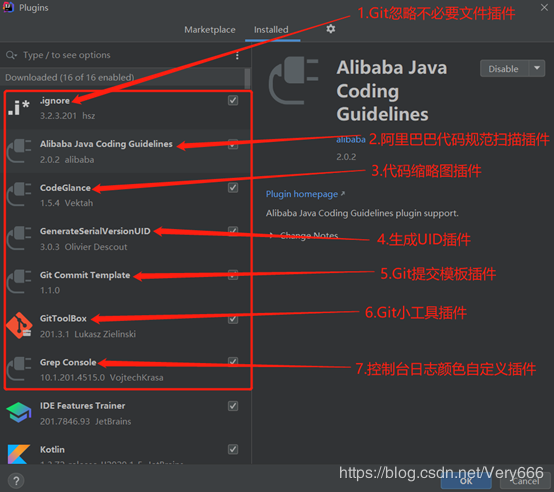Toggle the Git Commit Template checkbox
Viewport: 554px width, 492px height.
(x=233, y=275)
